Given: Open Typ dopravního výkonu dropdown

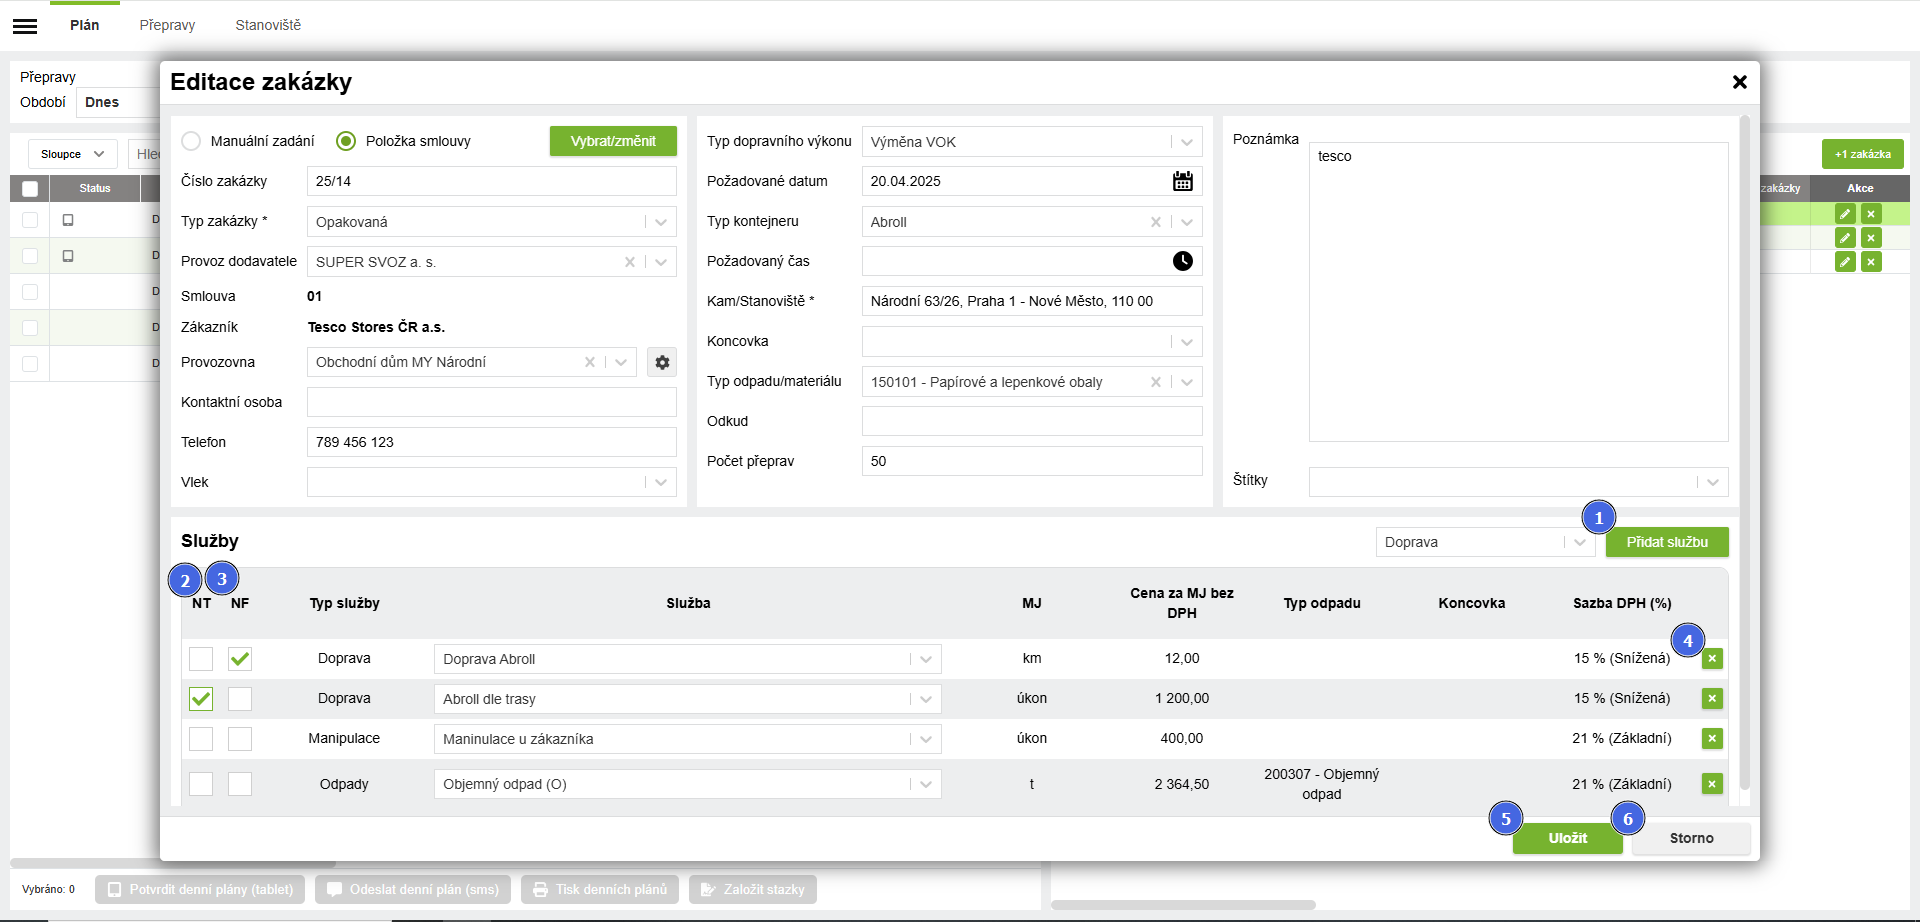Looking at the screenshot, I should [1186, 142].
